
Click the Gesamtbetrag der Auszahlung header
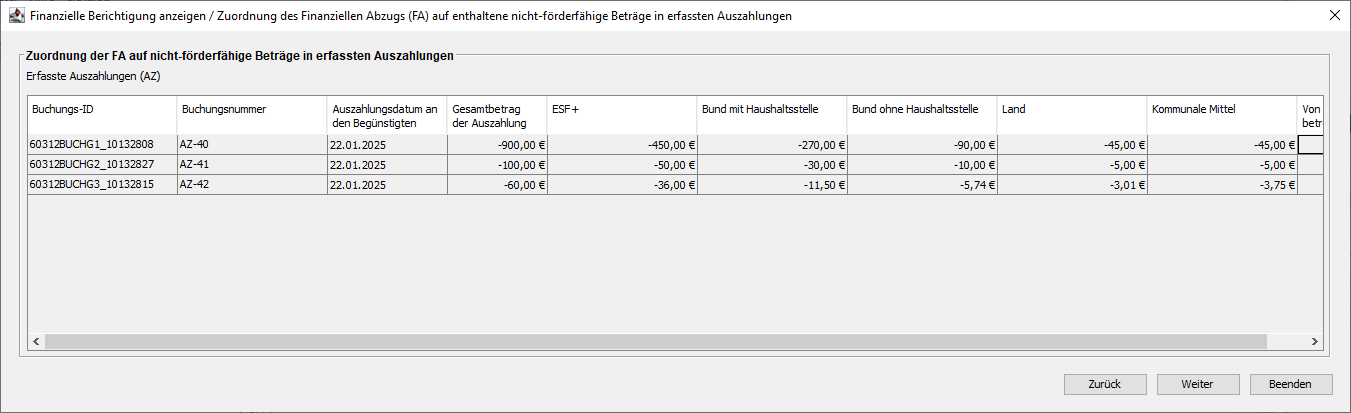click(x=497, y=115)
